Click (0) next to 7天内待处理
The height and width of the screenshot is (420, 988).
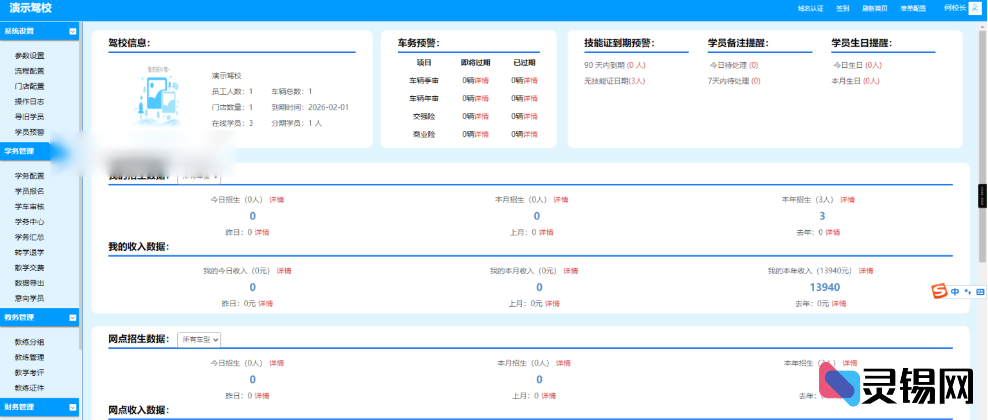(755, 81)
